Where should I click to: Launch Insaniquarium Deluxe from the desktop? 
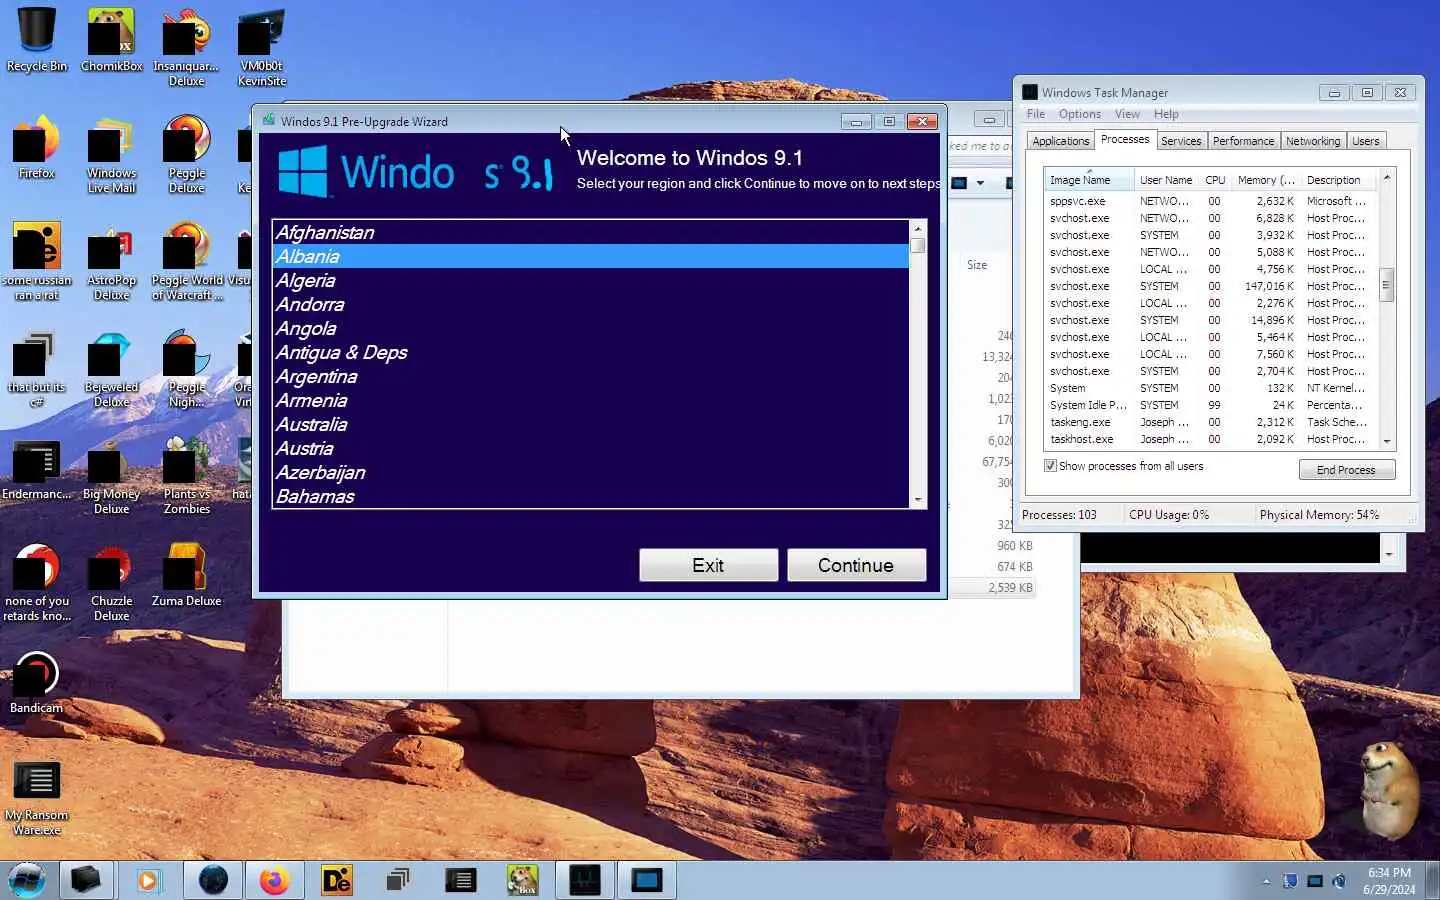tap(186, 47)
